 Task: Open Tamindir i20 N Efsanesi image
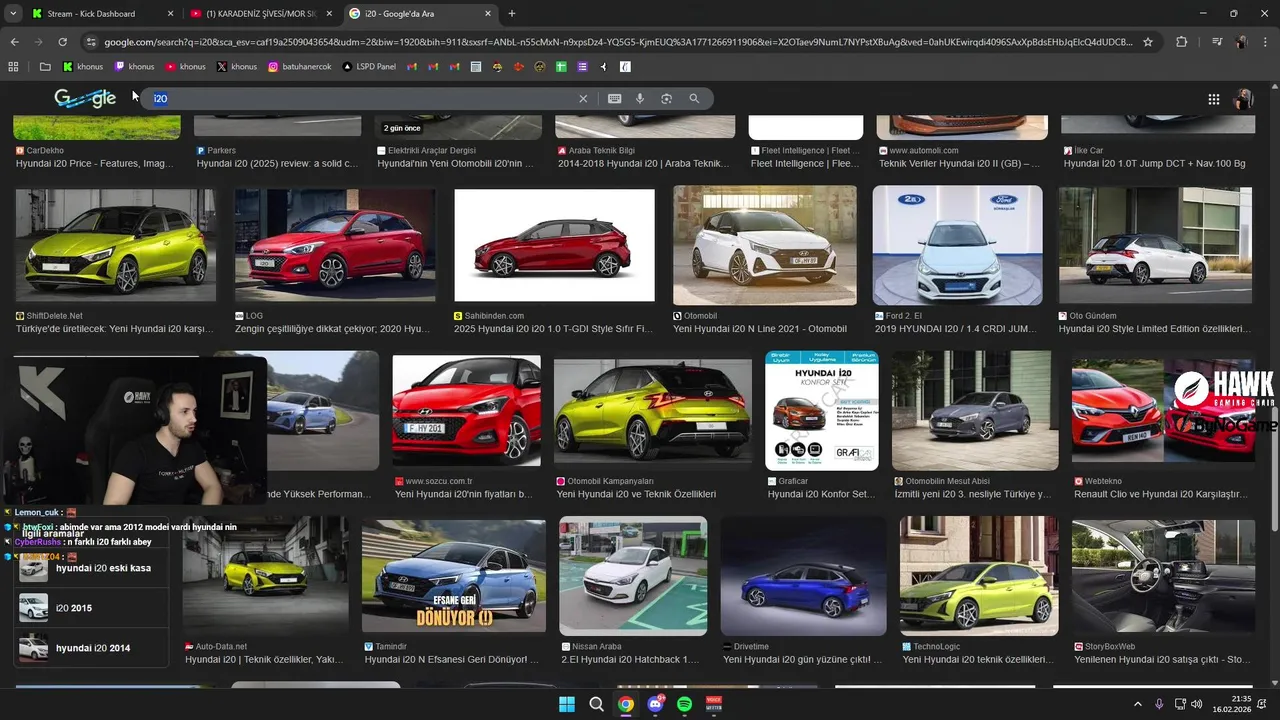tap(453, 576)
